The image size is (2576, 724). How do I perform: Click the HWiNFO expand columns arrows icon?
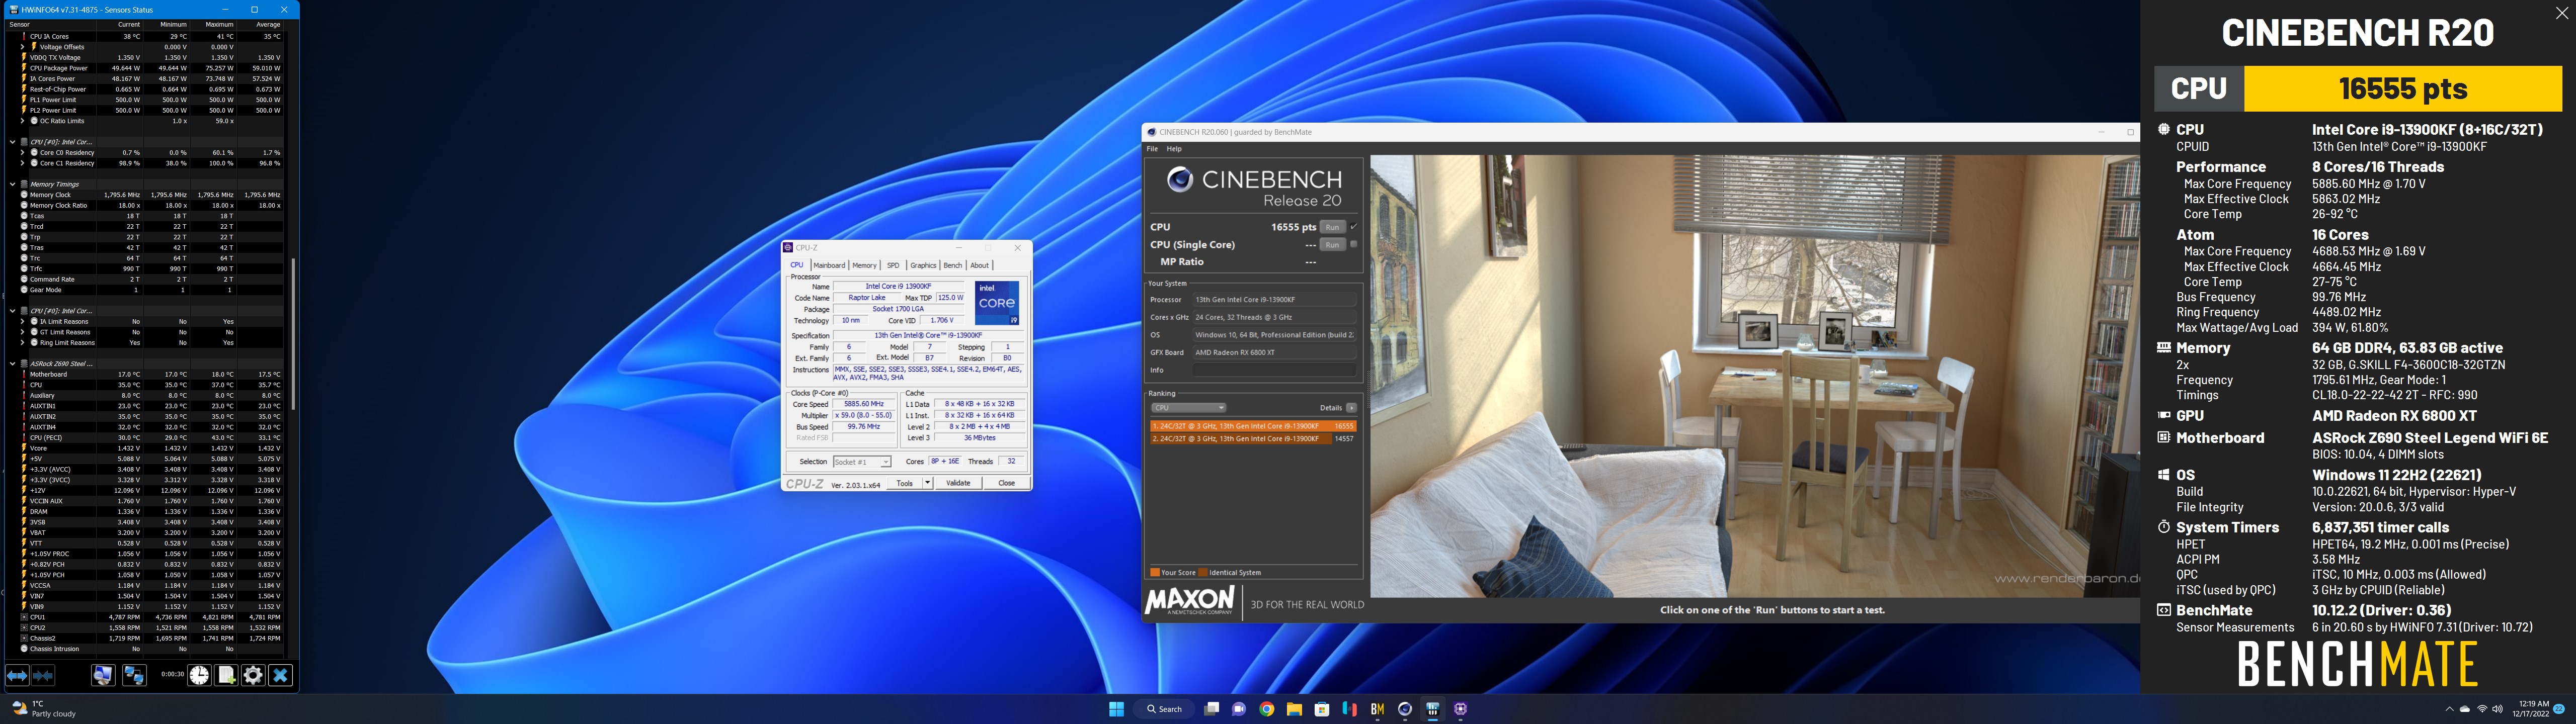point(17,676)
